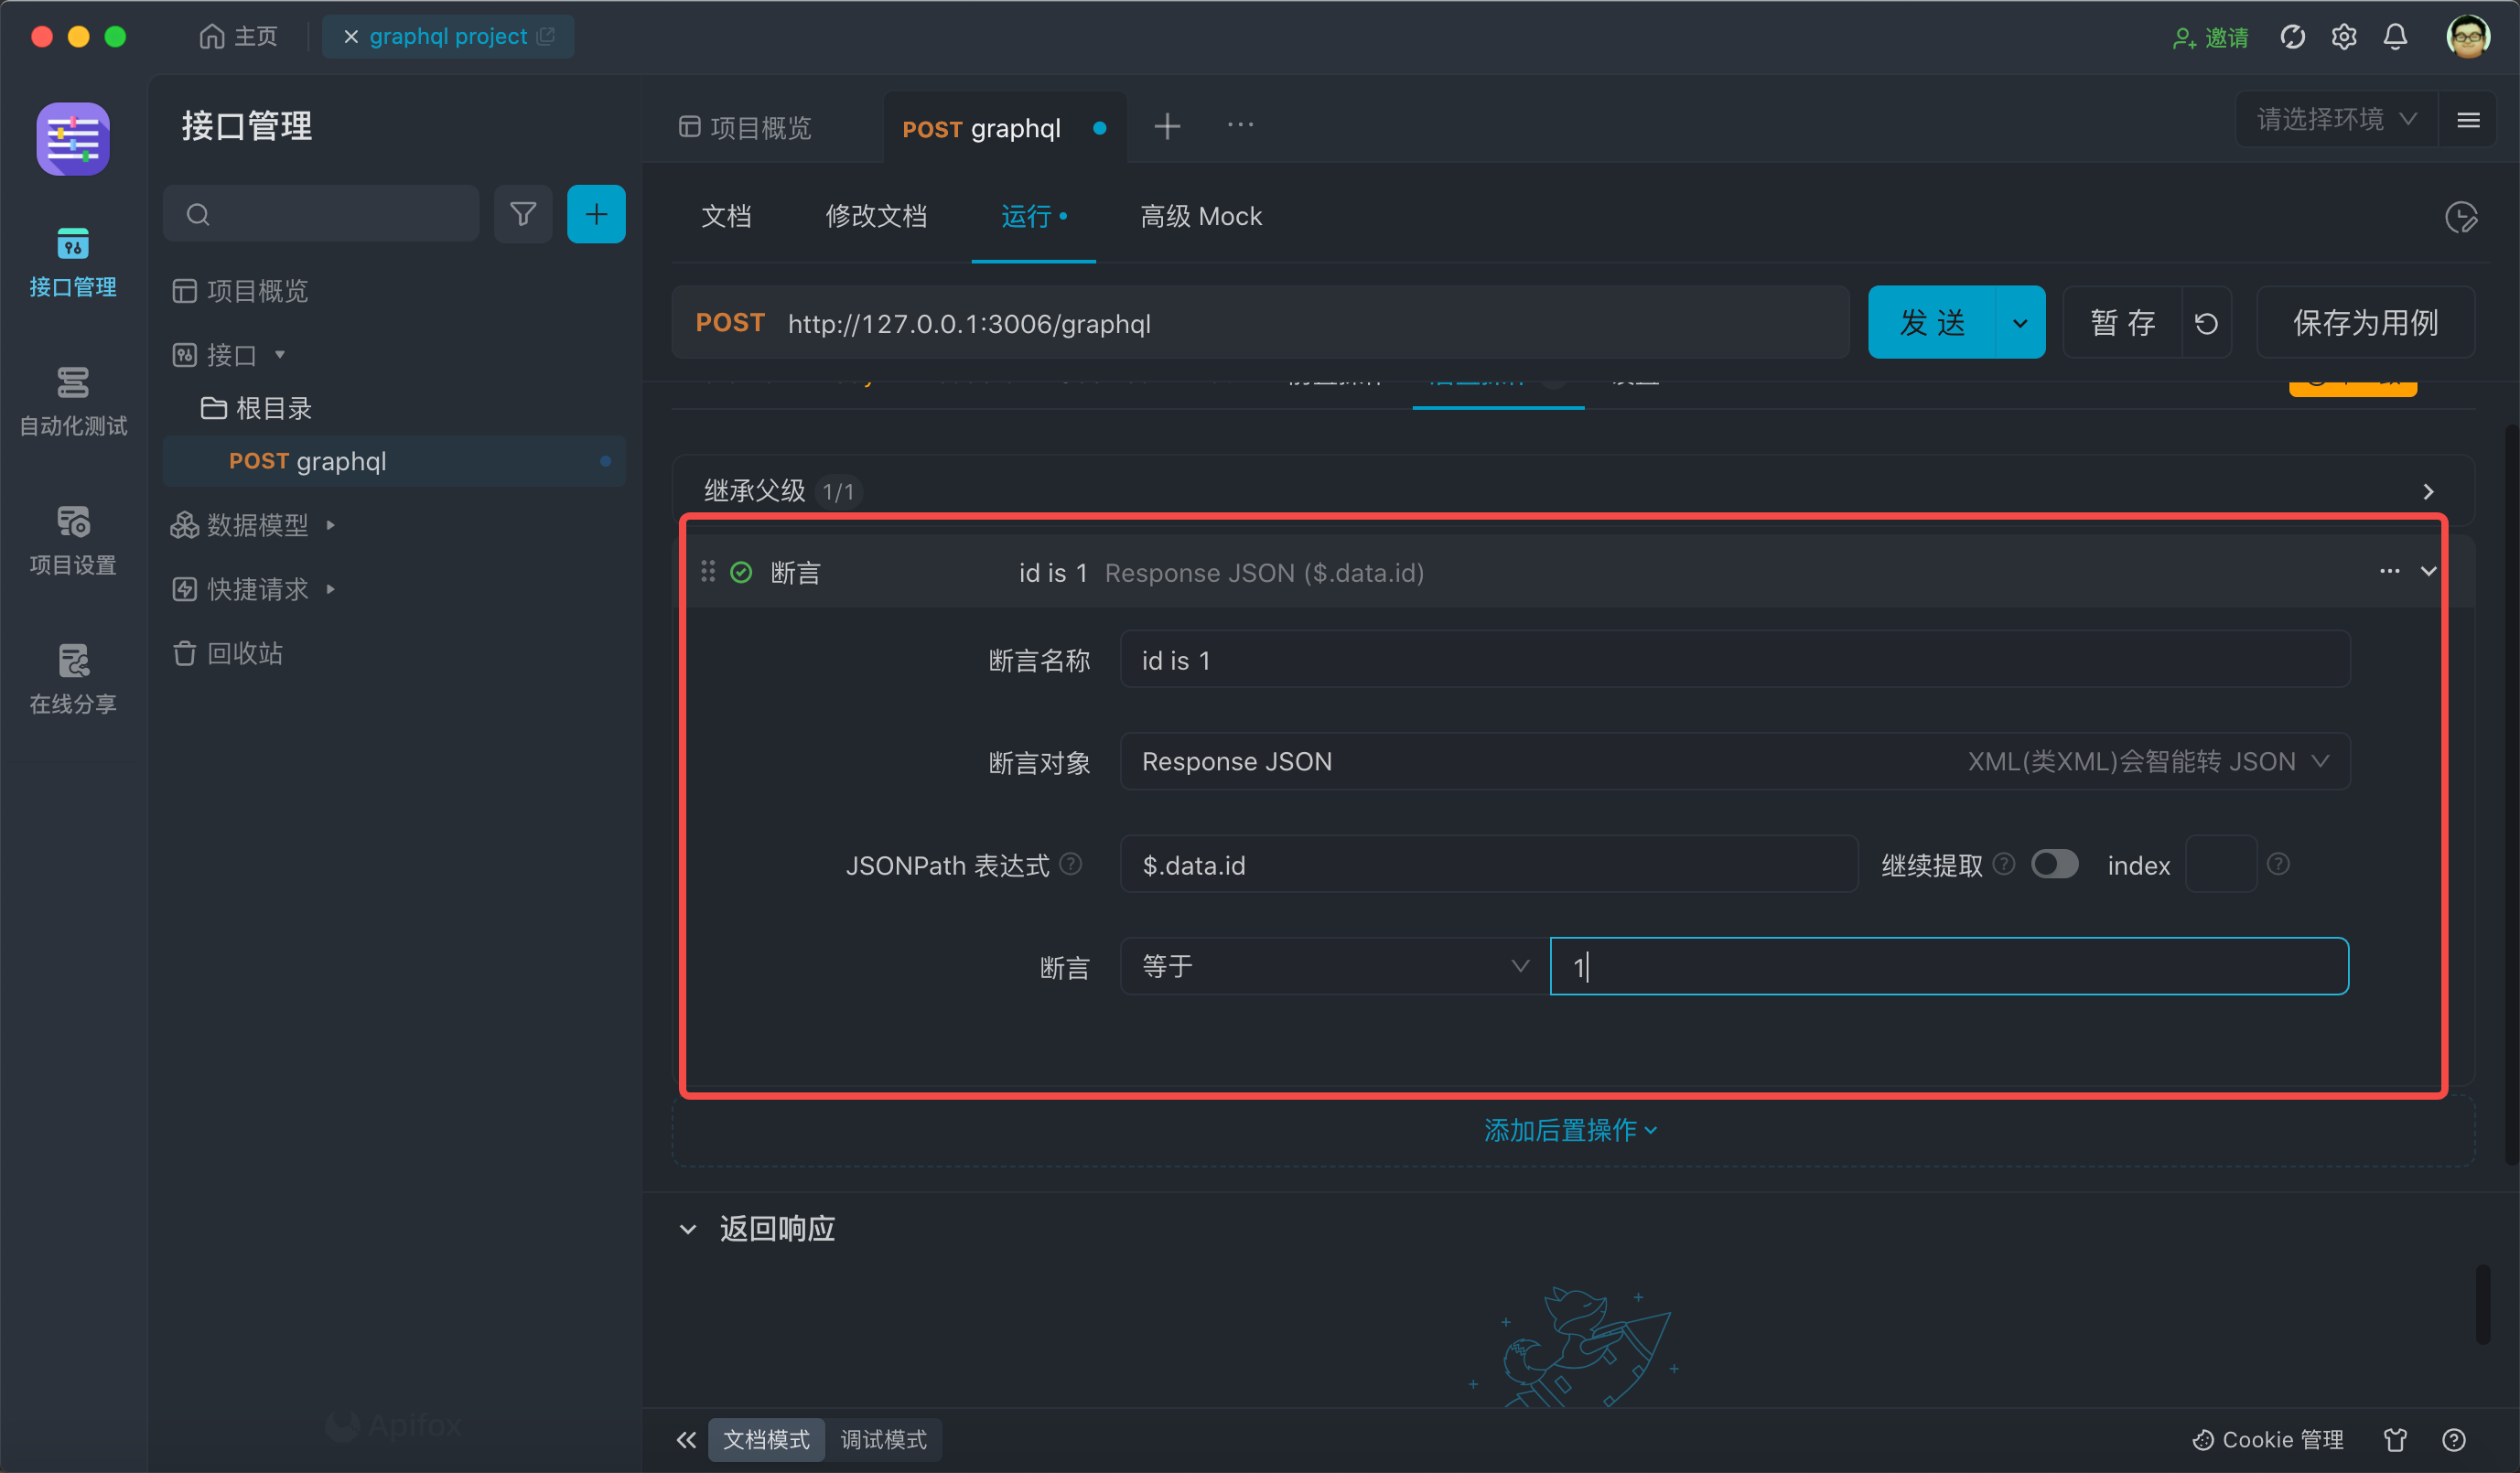The width and height of the screenshot is (2520, 1473).
Task: Toggle the green enabled check on 断言
Action: (x=741, y=572)
